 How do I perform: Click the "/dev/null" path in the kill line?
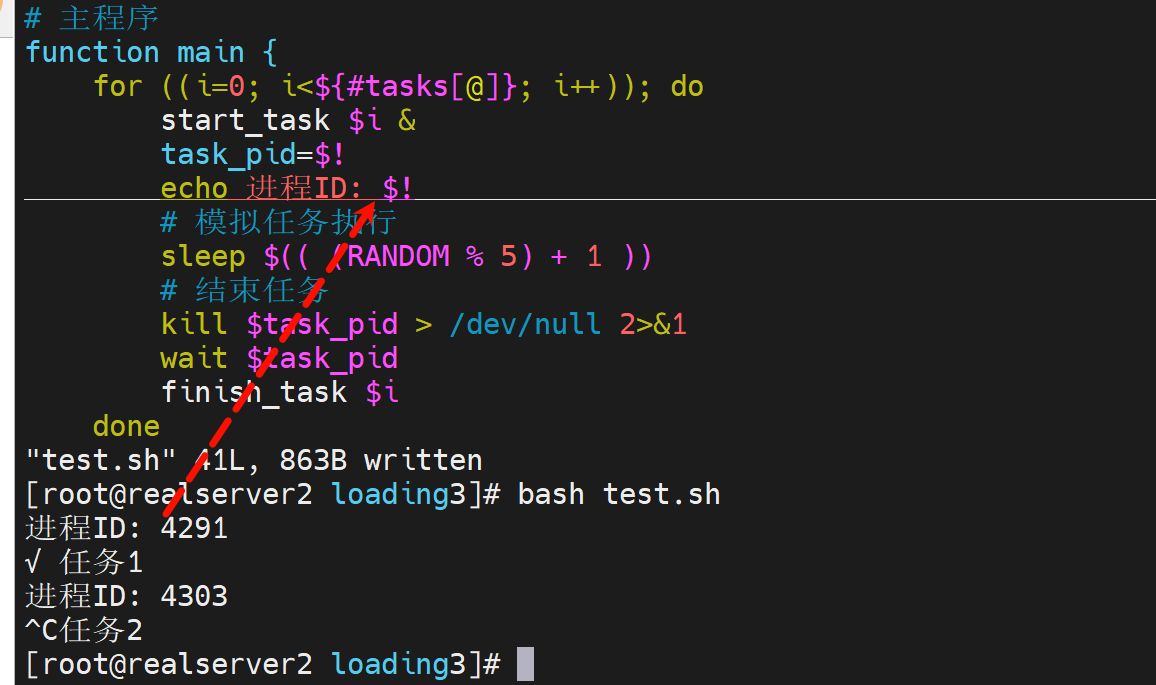point(525,324)
